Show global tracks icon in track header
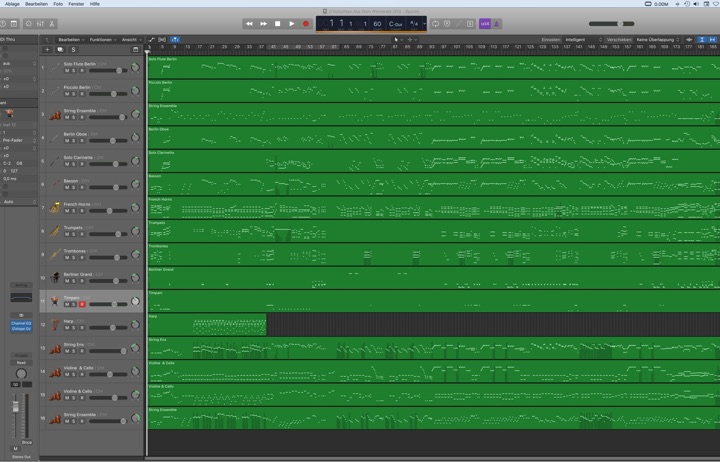 coord(135,50)
